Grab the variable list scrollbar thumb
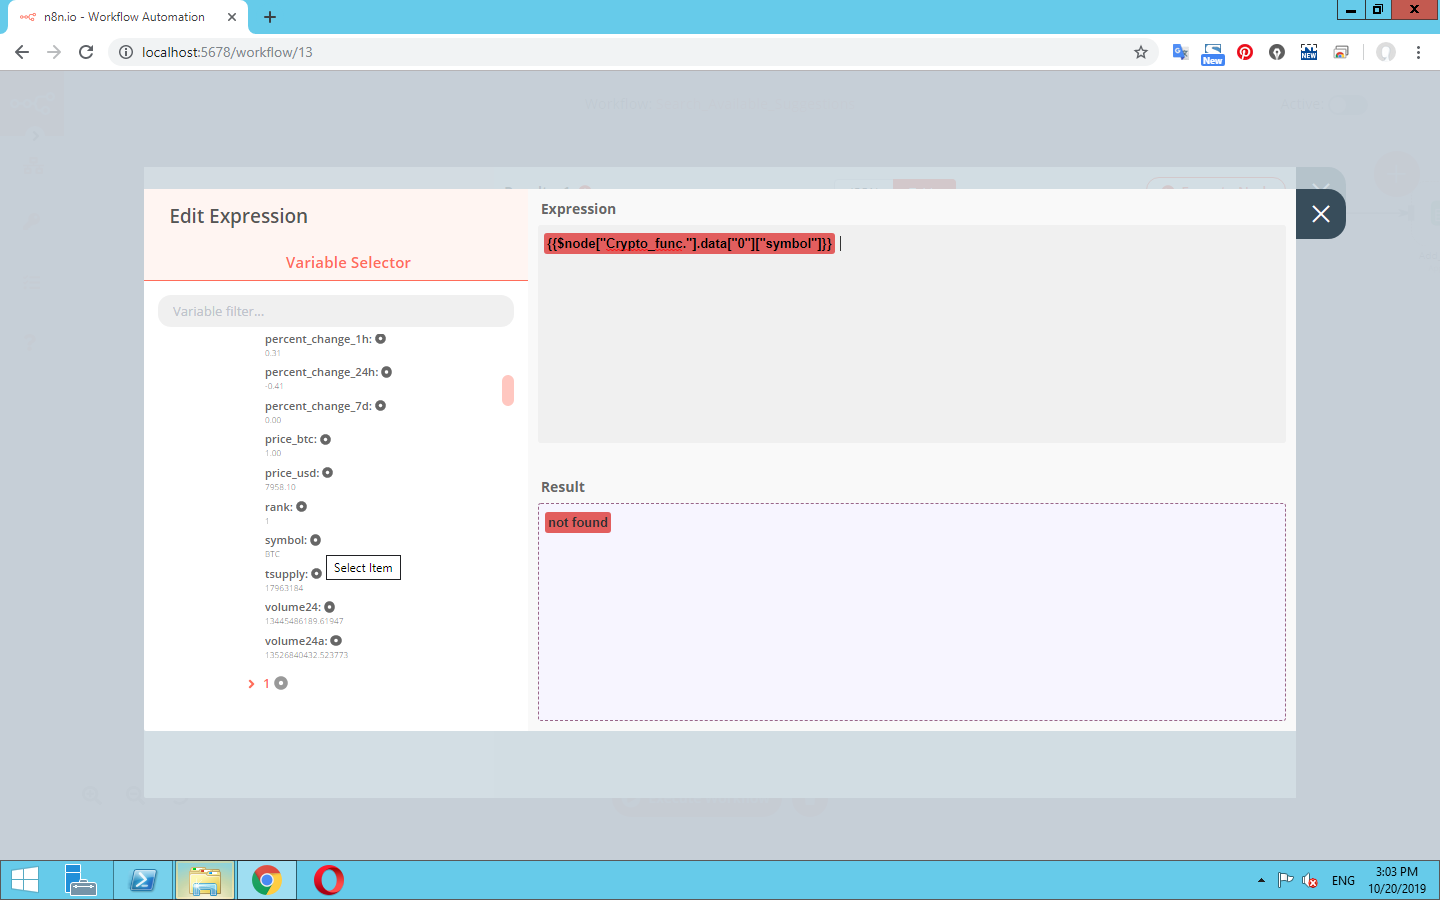The width and height of the screenshot is (1440, 900). 508,390
